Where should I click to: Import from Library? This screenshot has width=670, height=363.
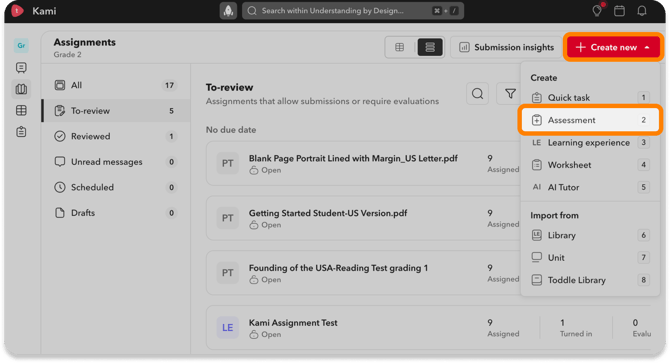point(590,235)
